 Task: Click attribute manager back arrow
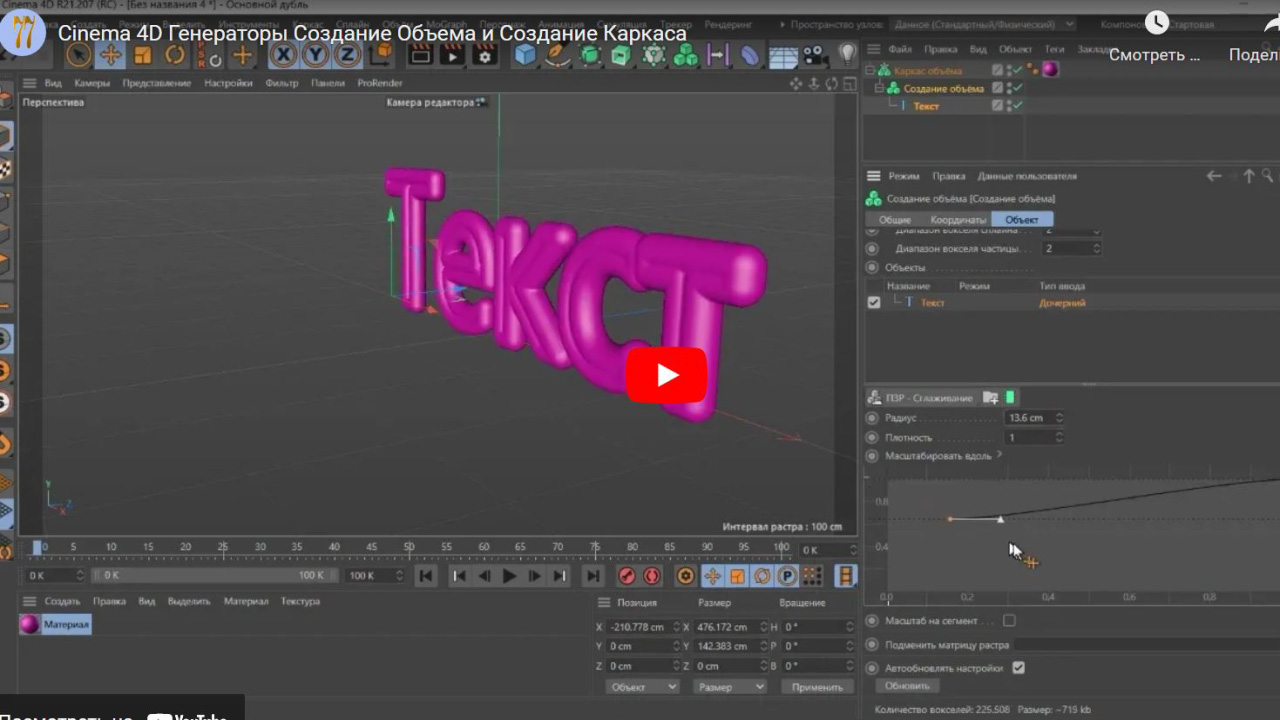tap(1214, 176)
